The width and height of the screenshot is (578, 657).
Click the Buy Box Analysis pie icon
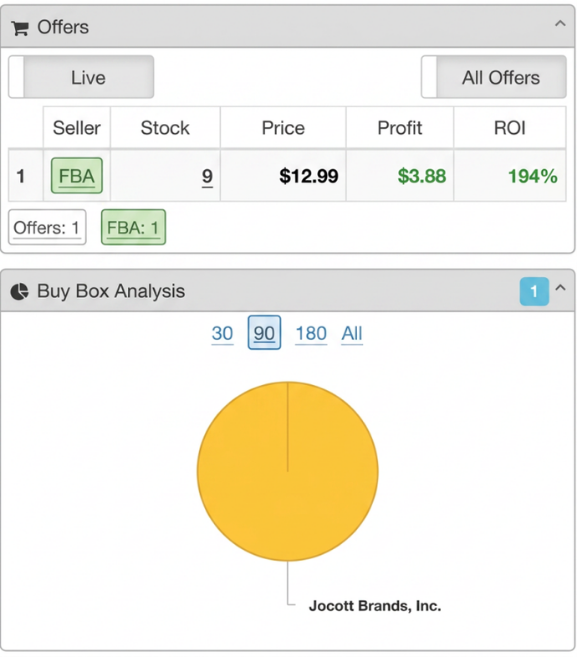[19, 292]
